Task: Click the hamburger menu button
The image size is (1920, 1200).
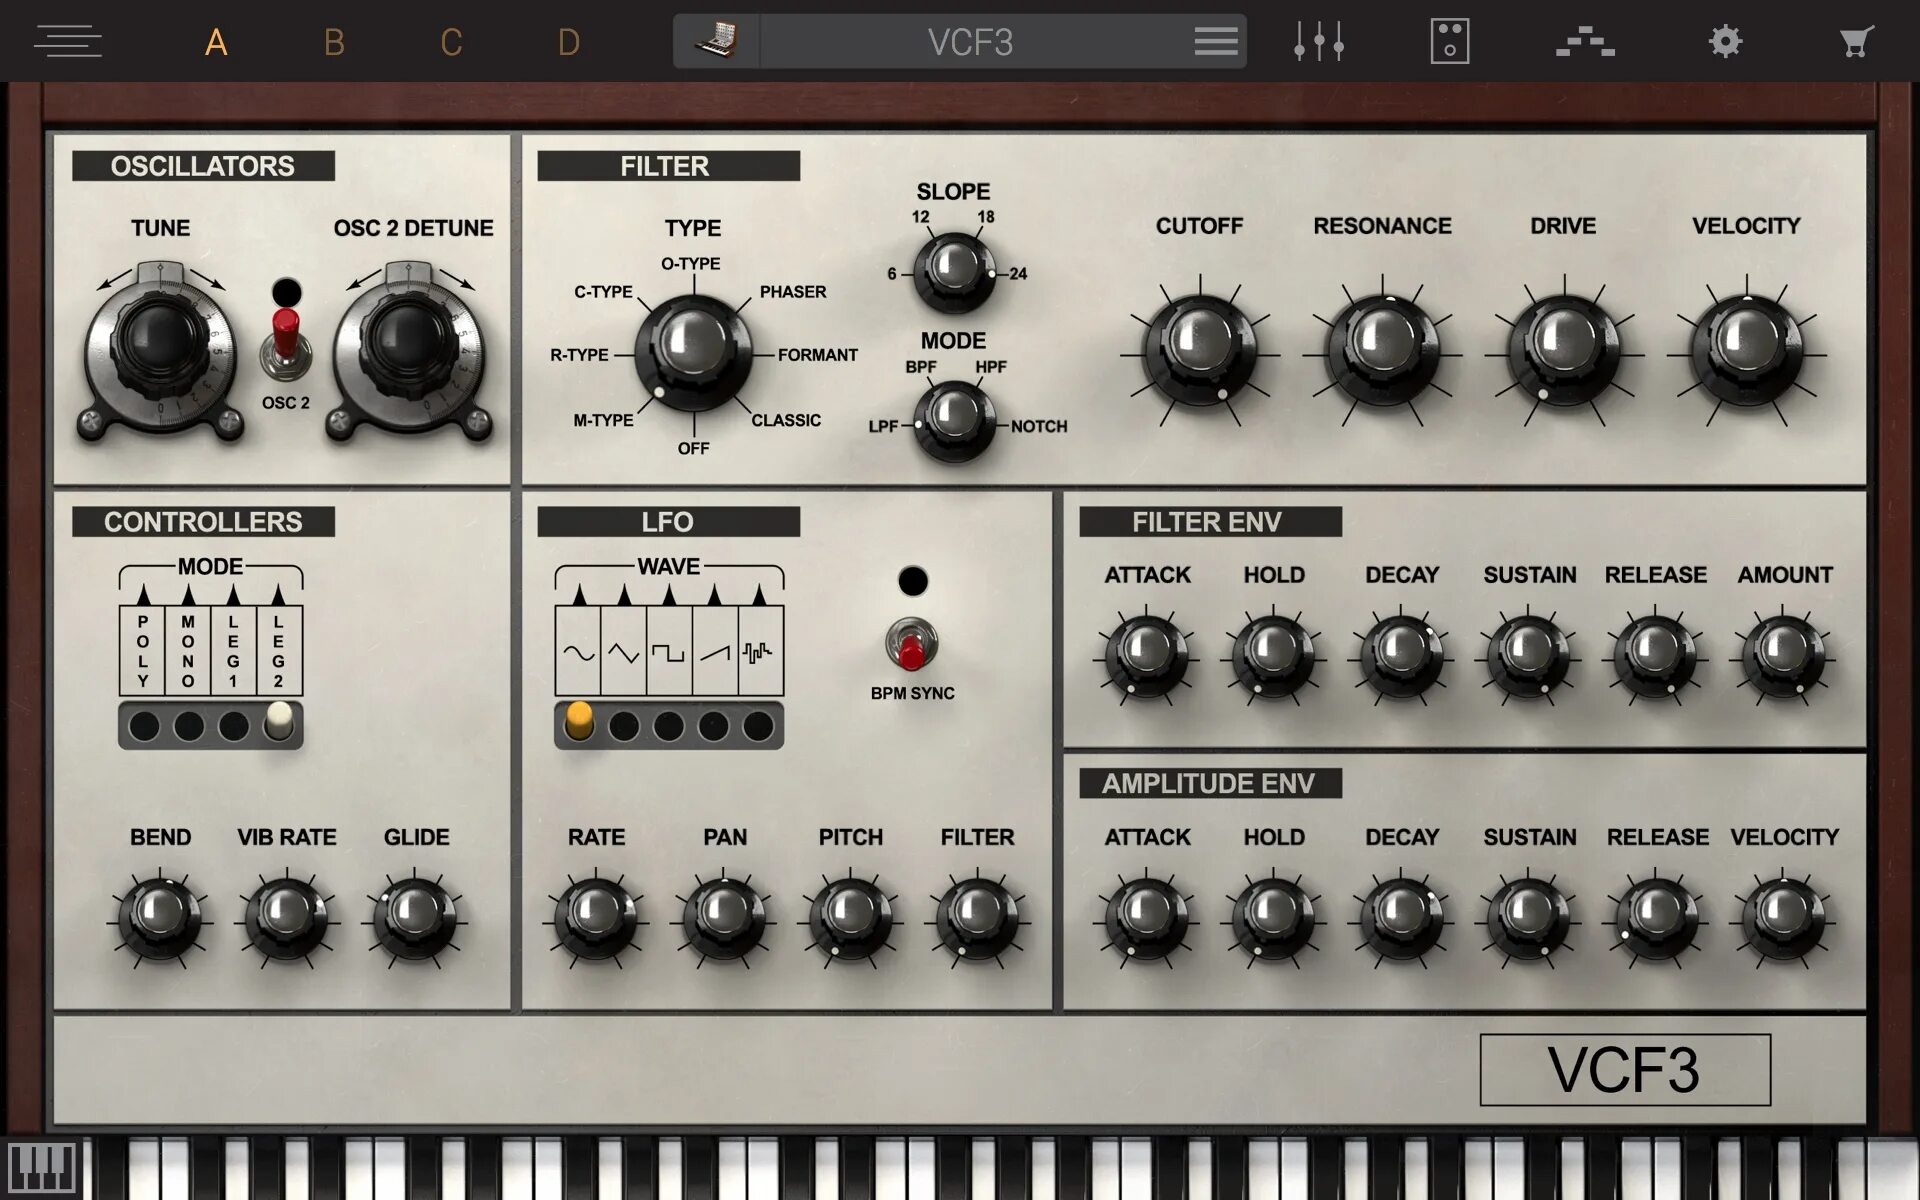Action: pyautogui.click(x=65, y=40)
